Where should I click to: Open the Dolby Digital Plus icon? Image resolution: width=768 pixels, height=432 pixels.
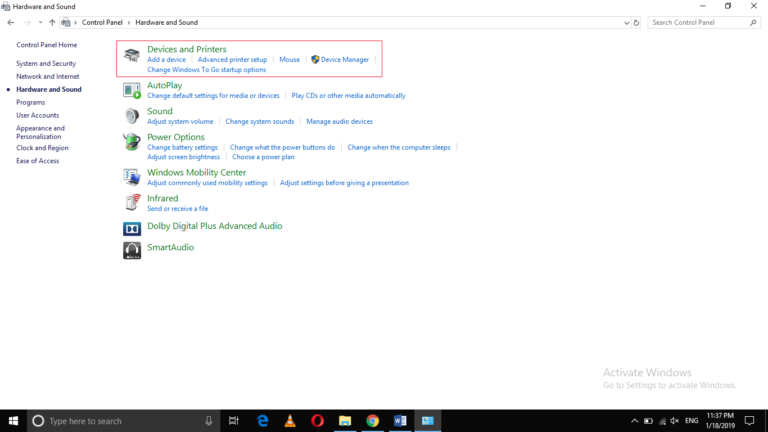click(132, 227)
